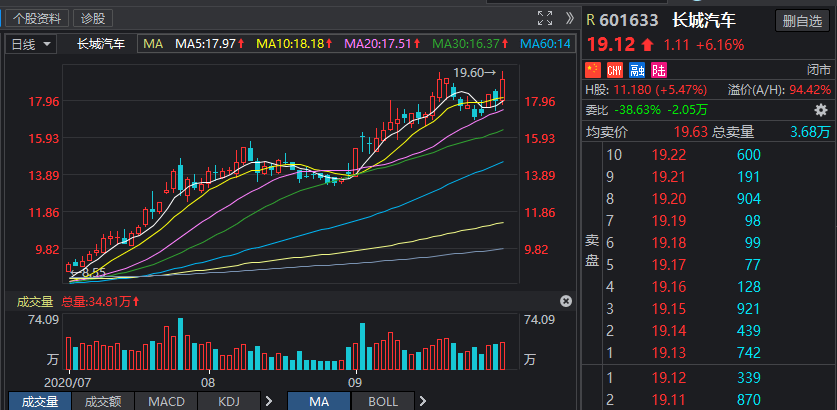Click 删自选 to remove from watchlist
The width and height of the screenshot is (837, 410).
(x=802, y=21)
